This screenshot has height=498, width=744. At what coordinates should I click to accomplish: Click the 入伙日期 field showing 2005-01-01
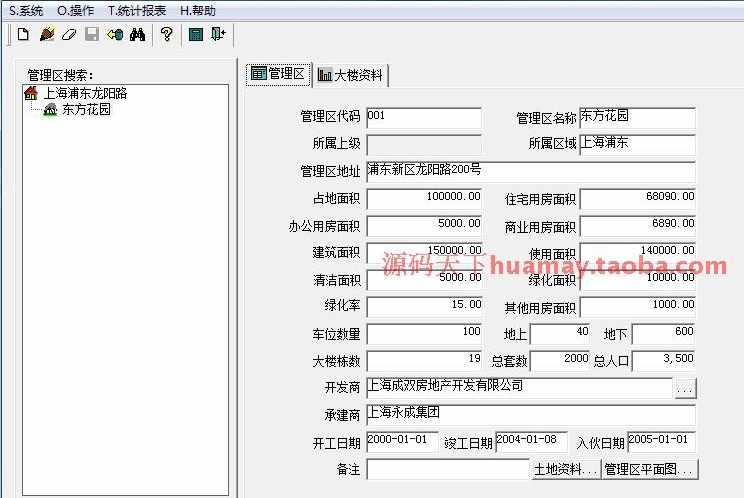click(661, 442)
